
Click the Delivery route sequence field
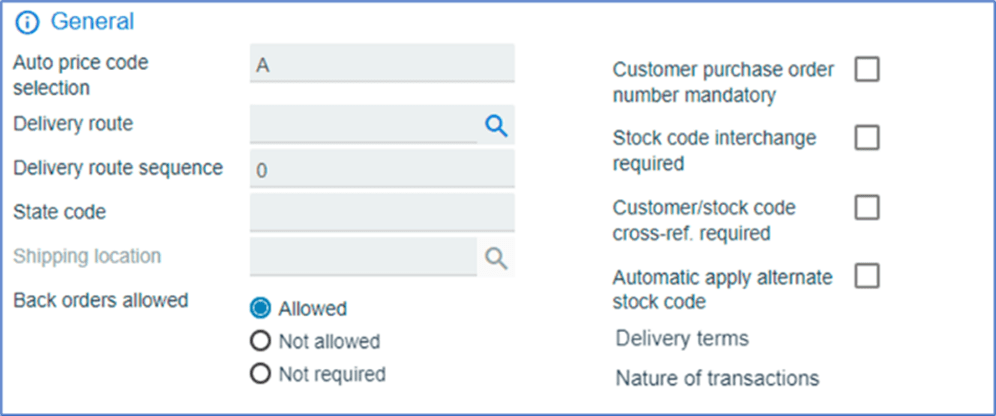[x=382, y=170]
